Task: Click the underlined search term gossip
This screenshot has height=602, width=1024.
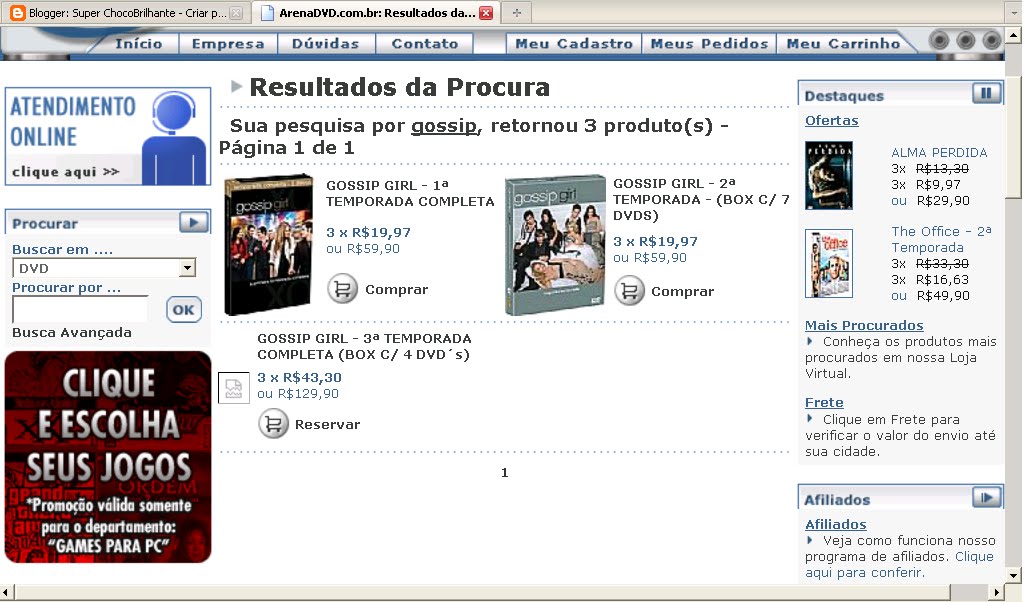Action: point(443,125)
